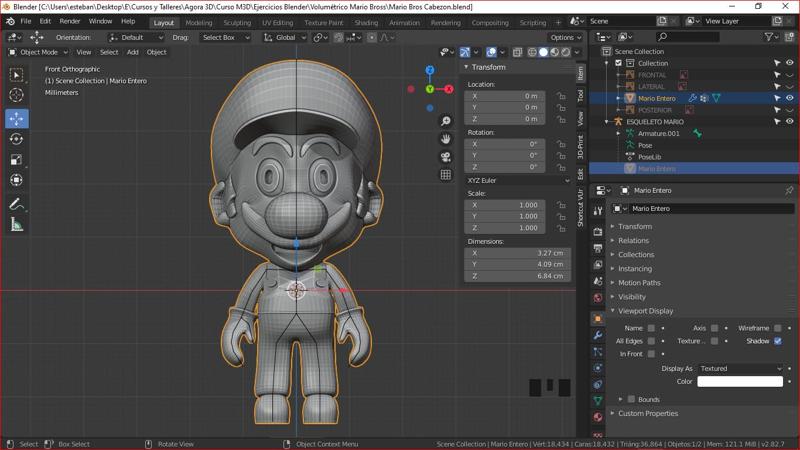Select the Move tool in left toolbar

(16, 118)
